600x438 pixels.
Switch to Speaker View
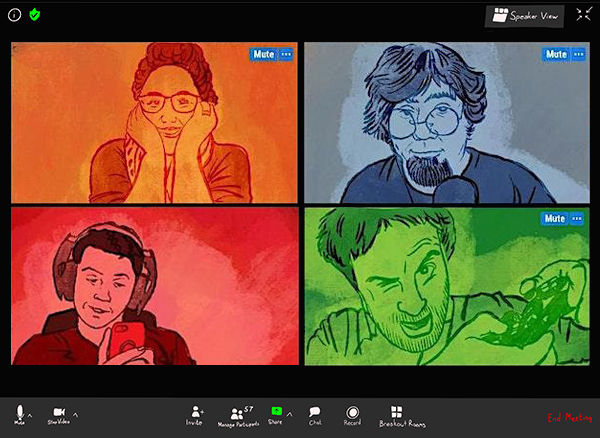(524, 16)
